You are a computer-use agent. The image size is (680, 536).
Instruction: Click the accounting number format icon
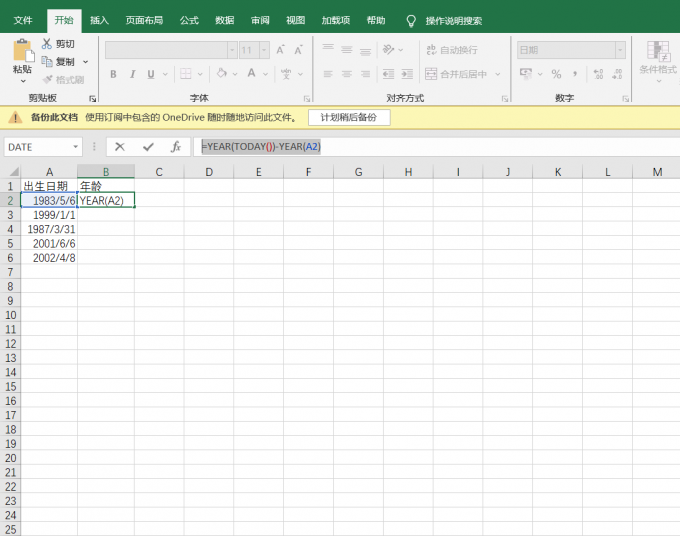[x=526, y=74]
